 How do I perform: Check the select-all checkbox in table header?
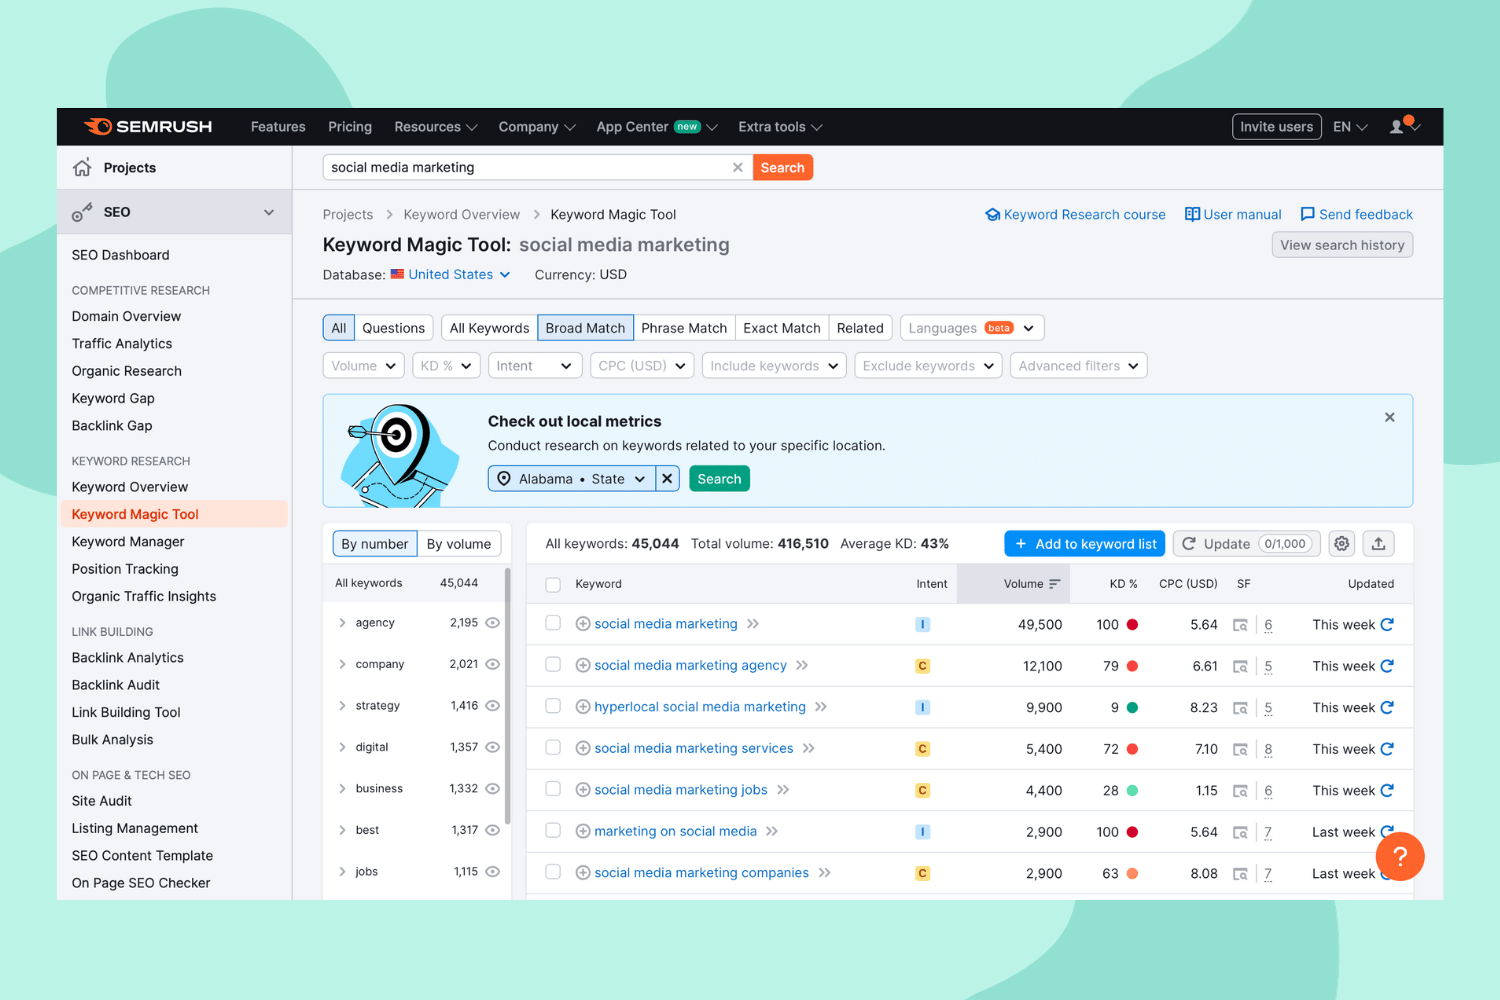[x=553, y=584]
